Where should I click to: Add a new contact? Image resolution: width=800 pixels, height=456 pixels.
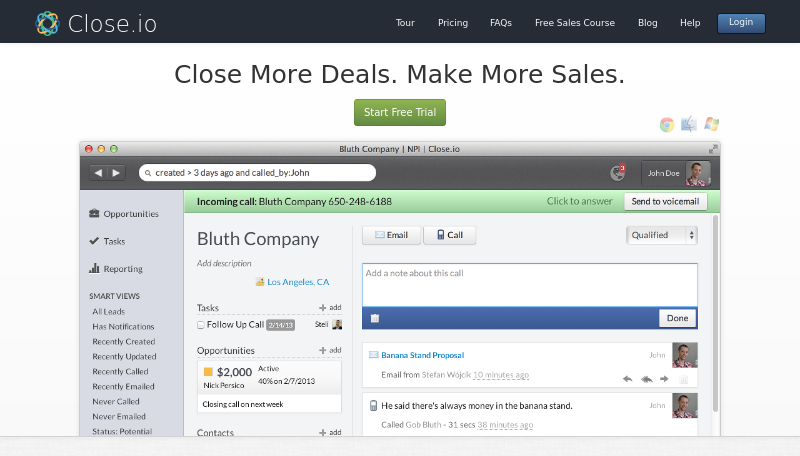(330, 433)
